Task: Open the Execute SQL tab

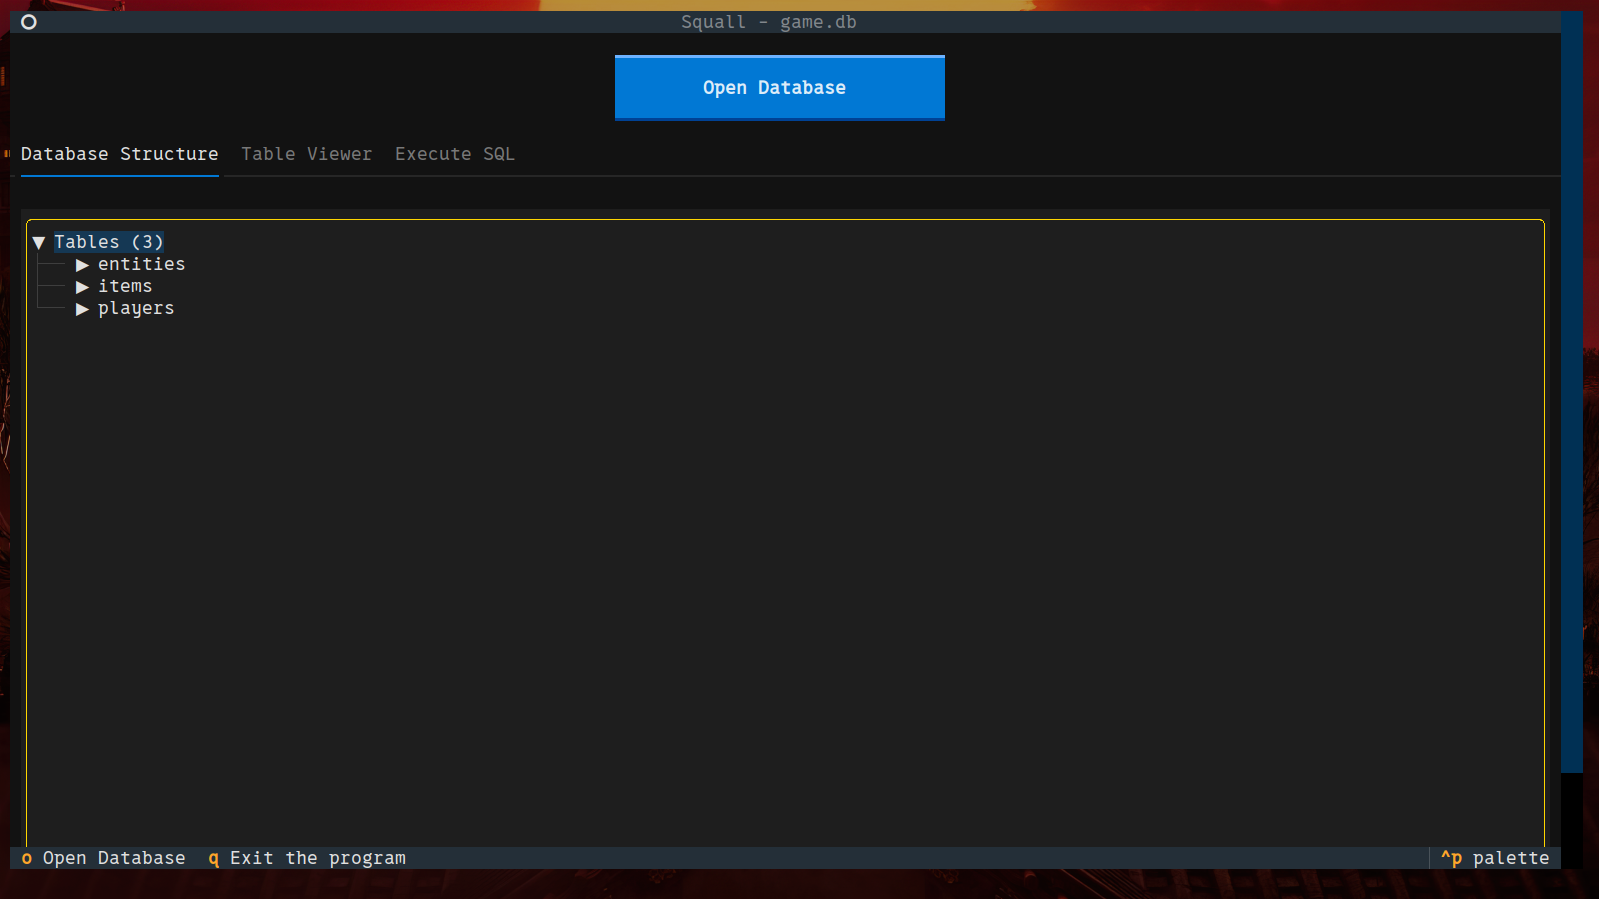Action: 454,154
